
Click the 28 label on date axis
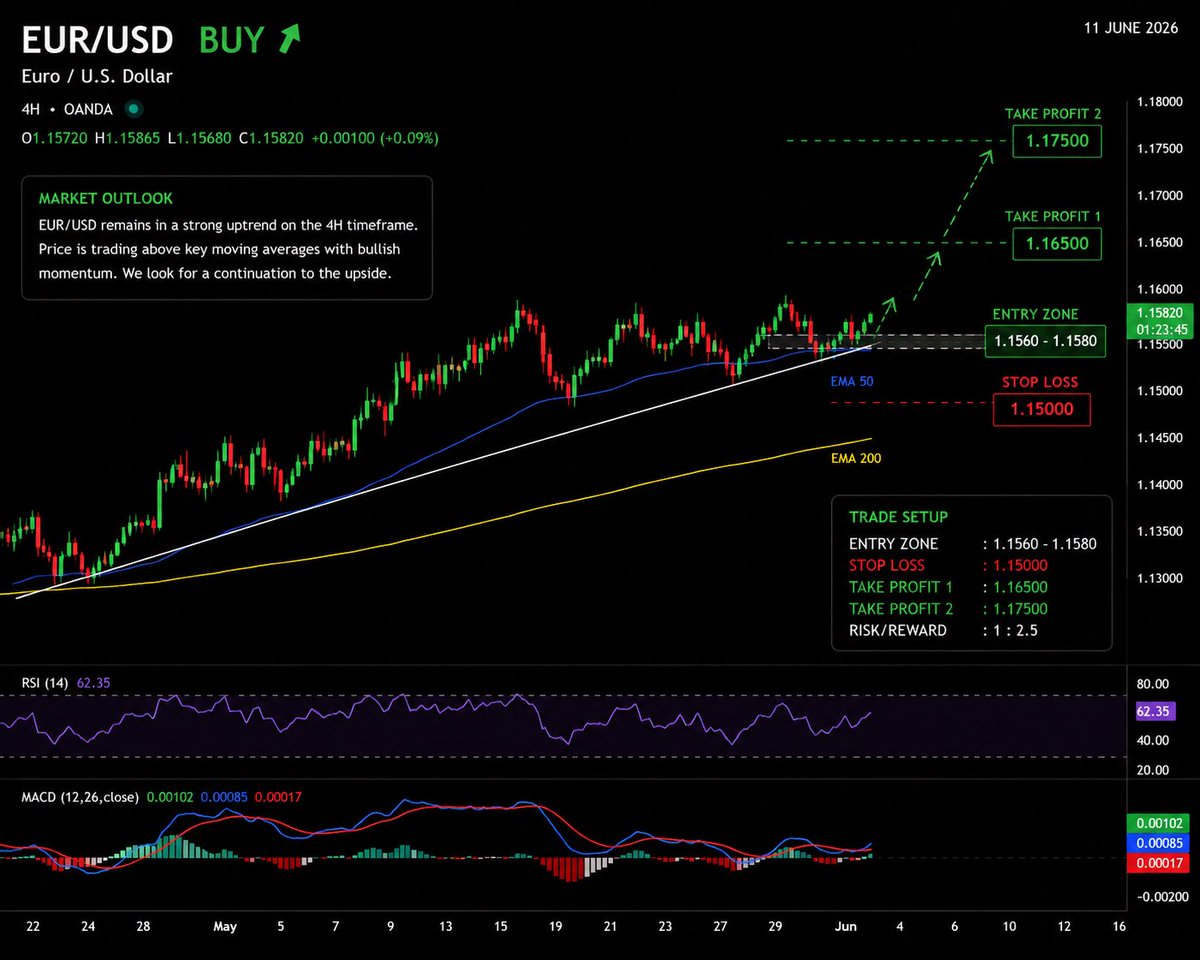(x=143, y=927)
